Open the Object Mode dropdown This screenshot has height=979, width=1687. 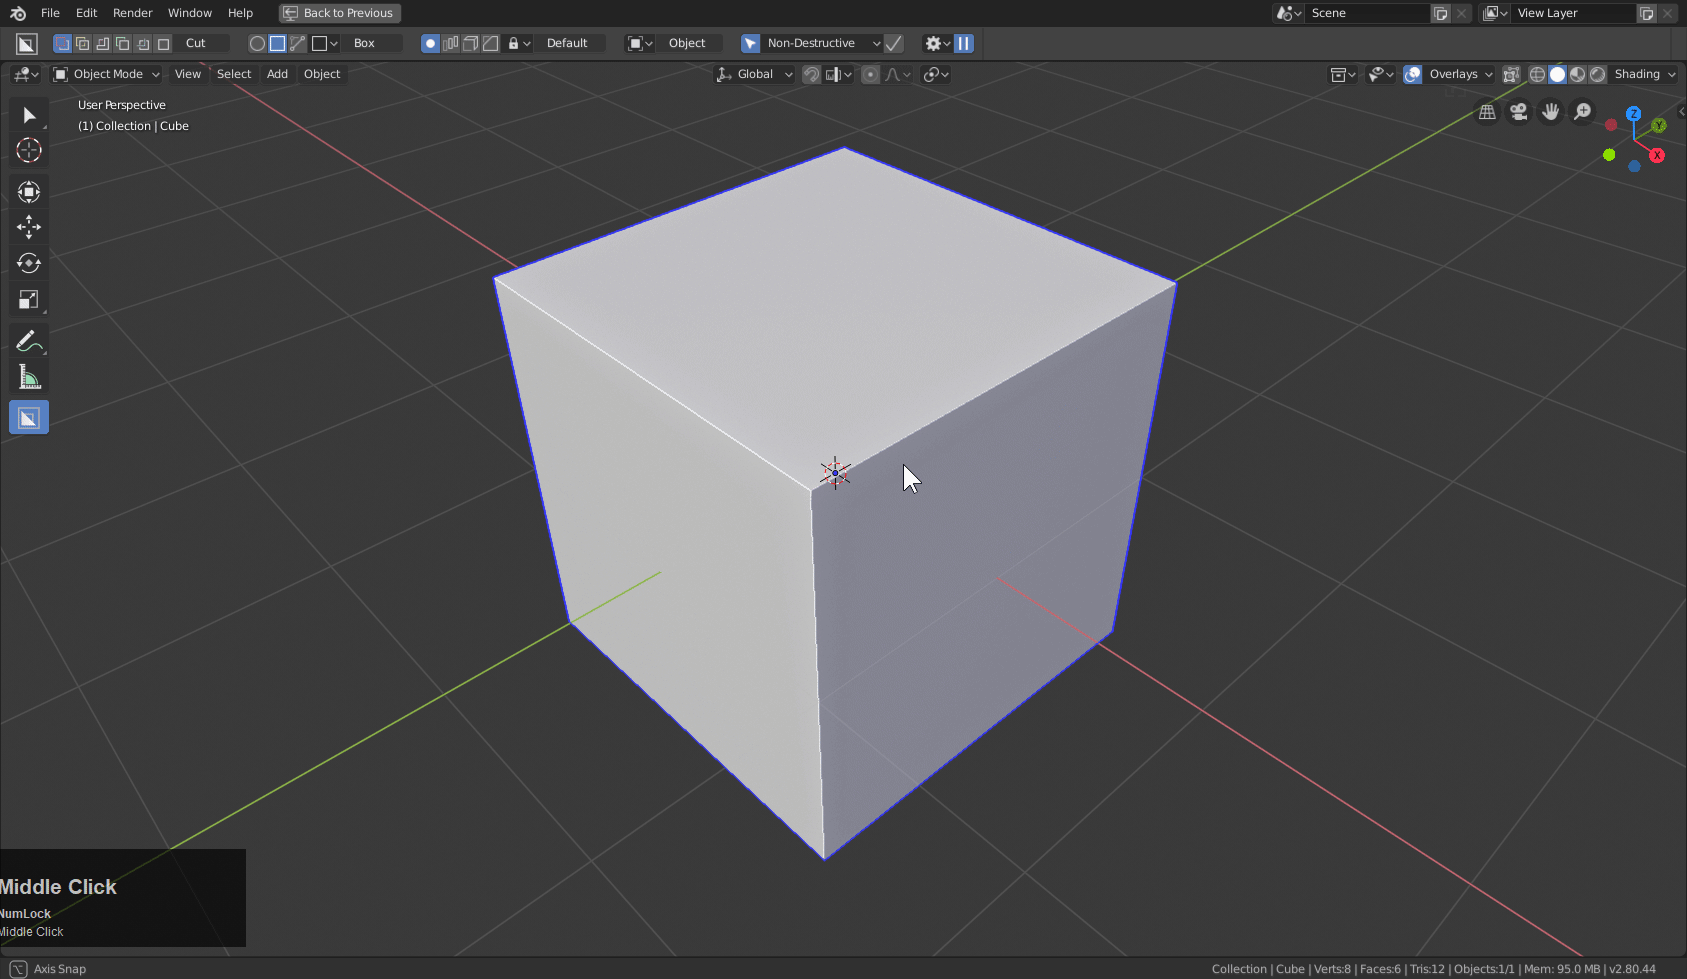click(x=107, y=74)
